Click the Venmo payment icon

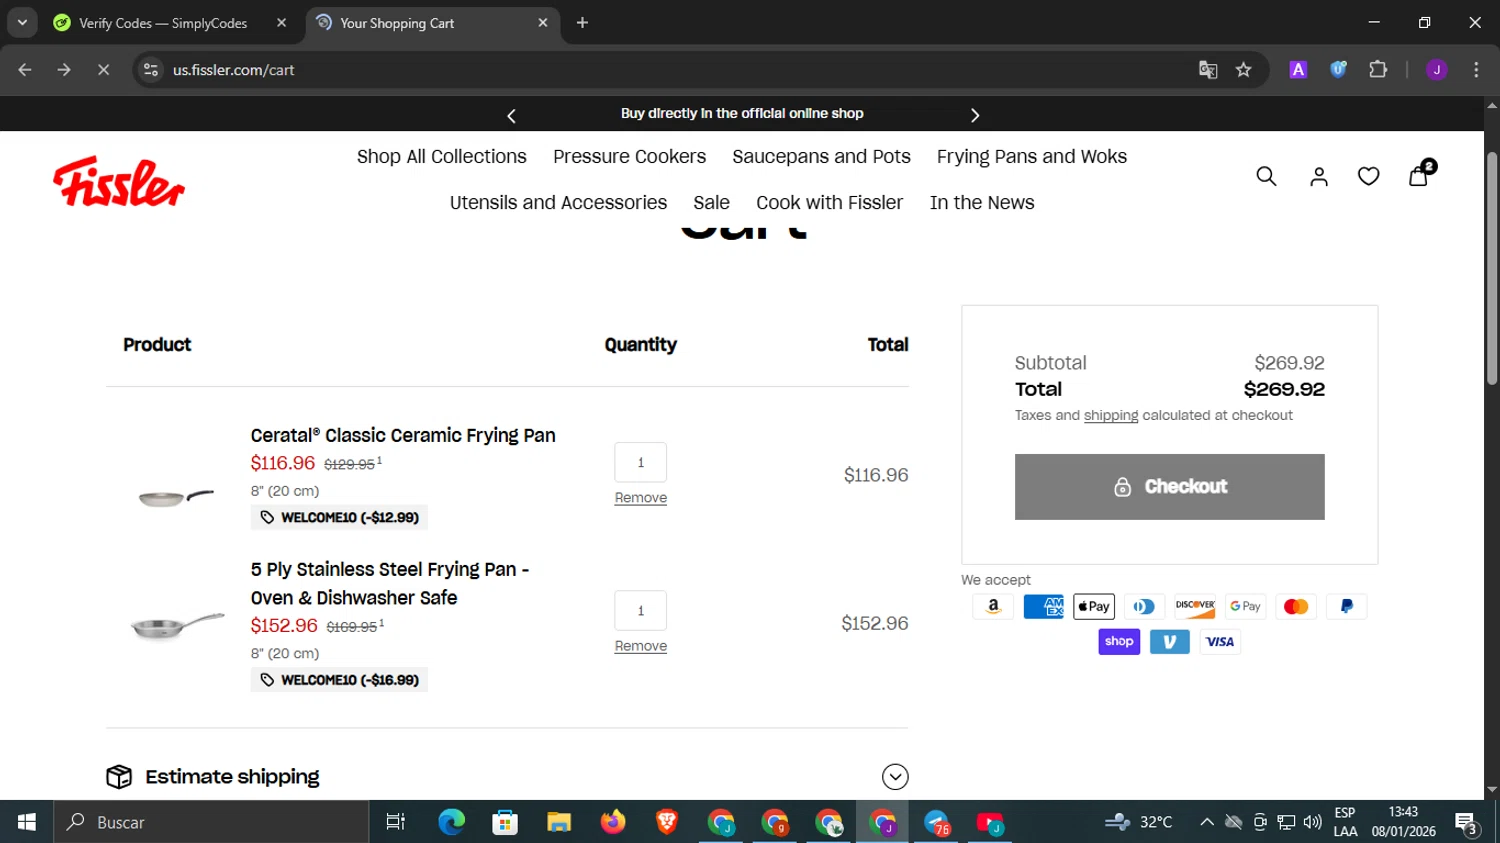point(1169,641)
